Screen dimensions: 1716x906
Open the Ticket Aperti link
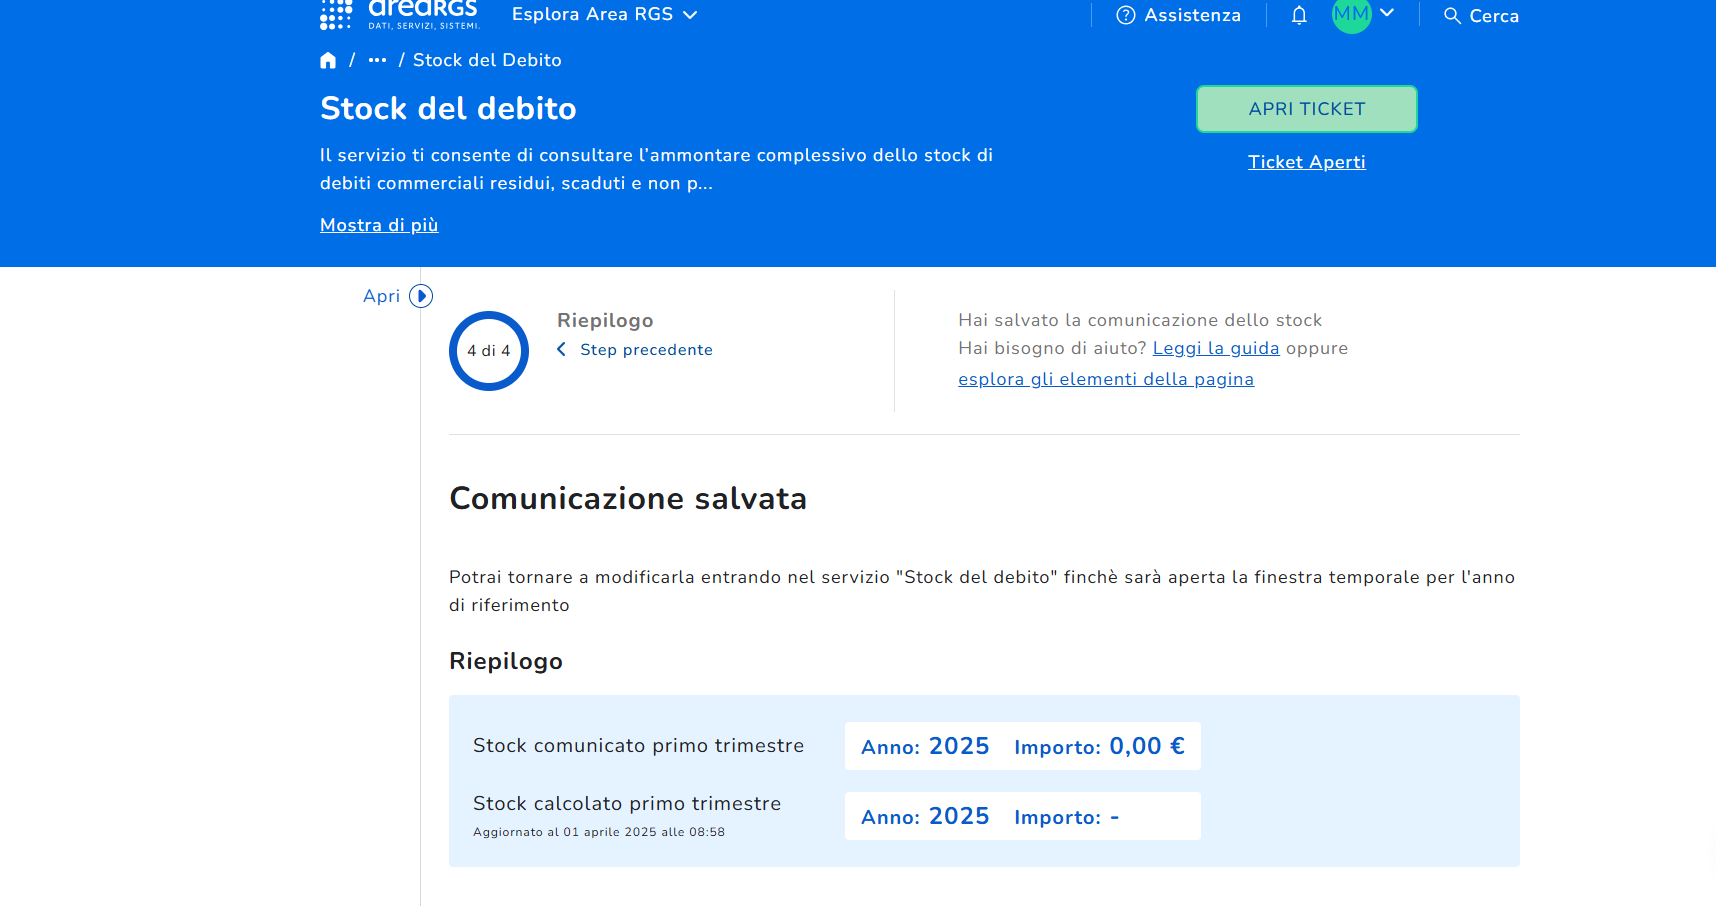1306,162
